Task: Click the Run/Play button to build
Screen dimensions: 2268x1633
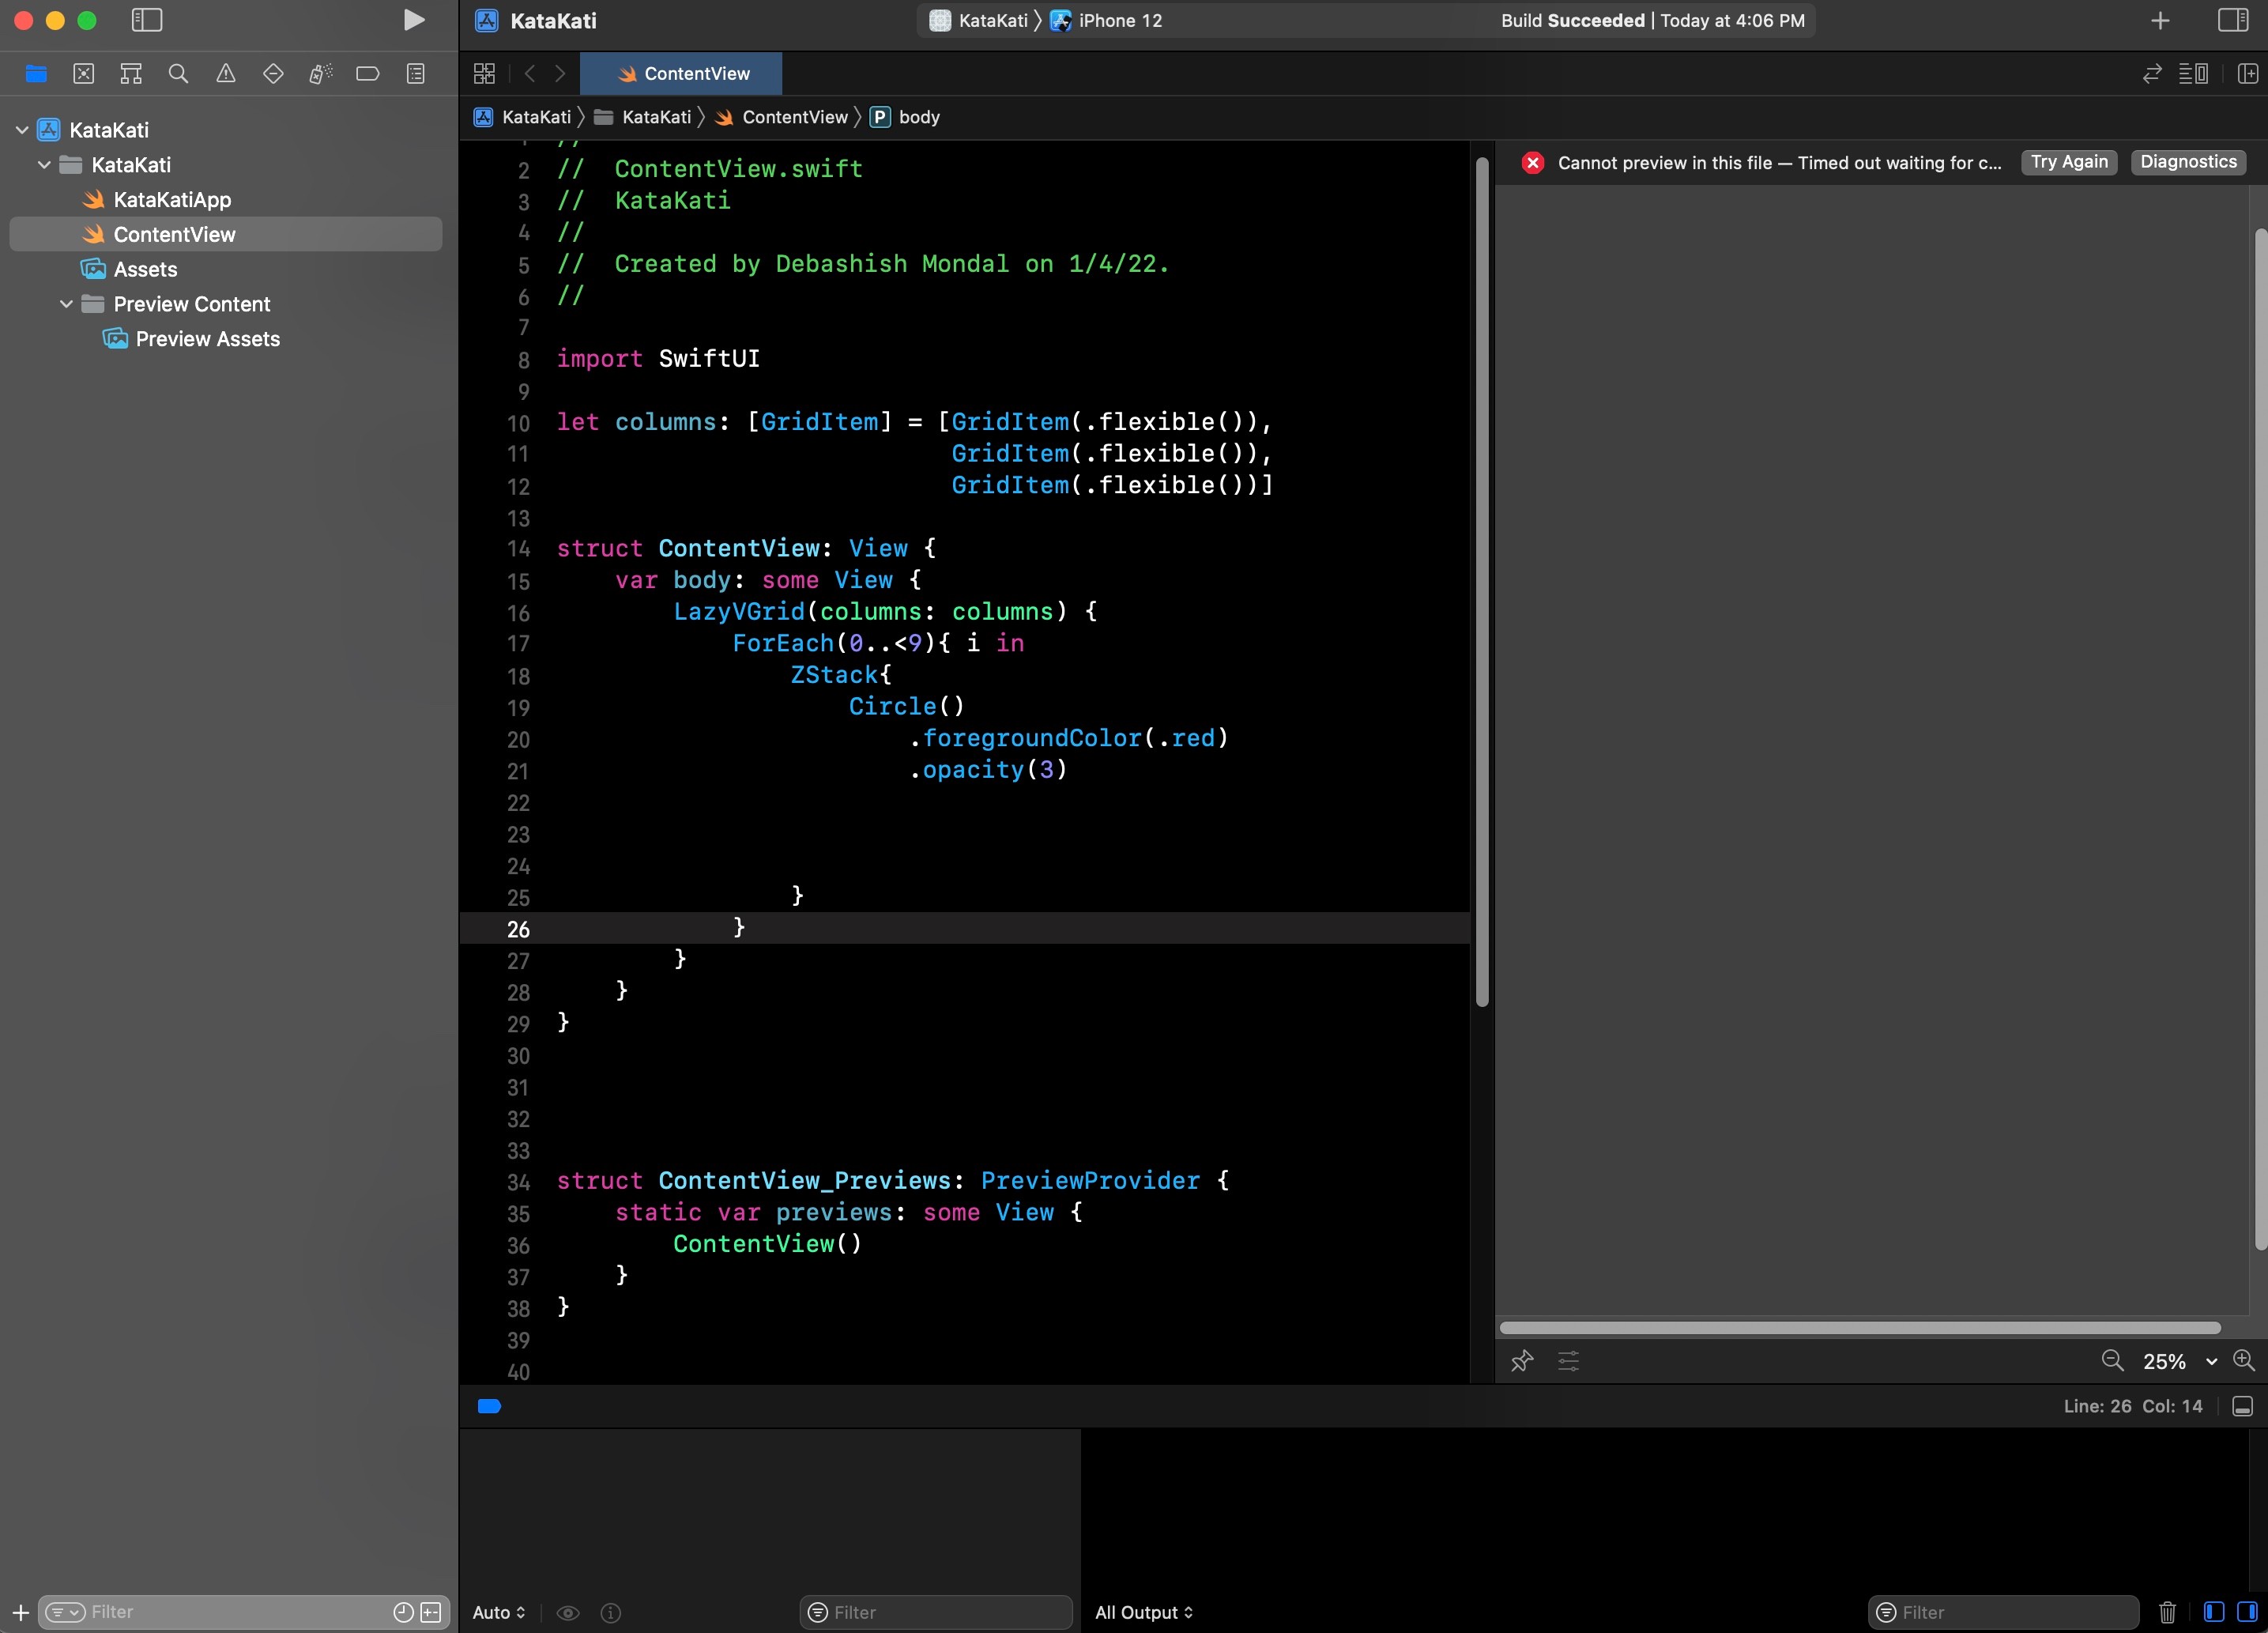Action: pos(410,21)
